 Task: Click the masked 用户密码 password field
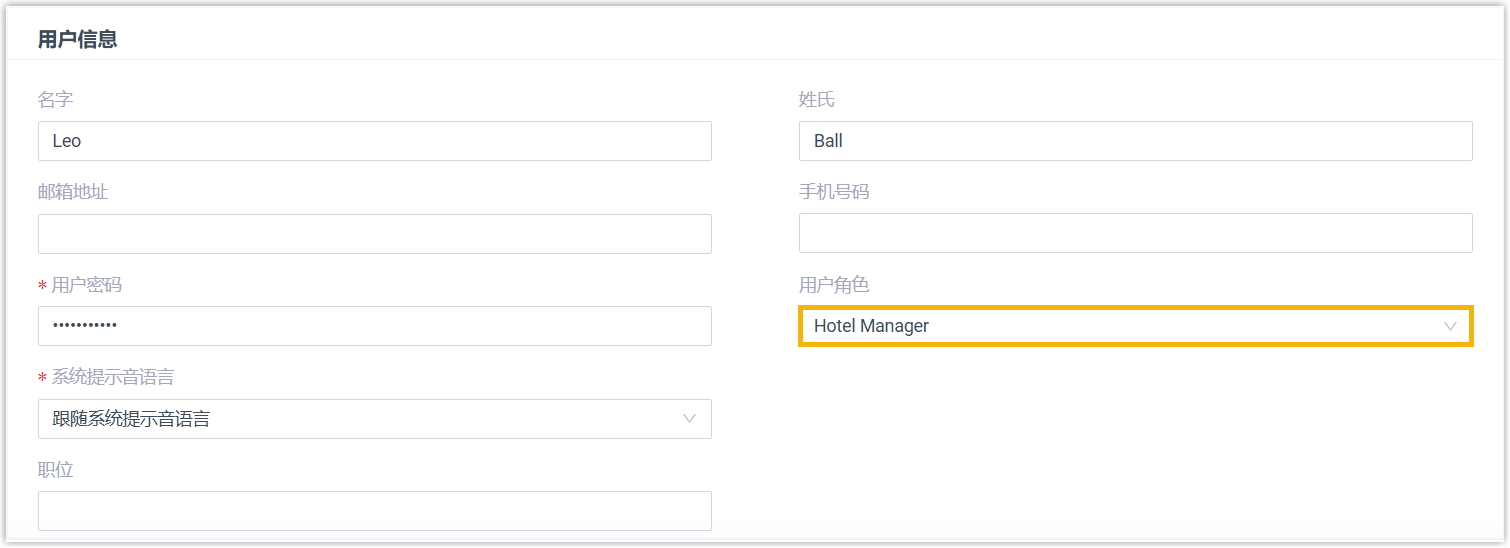(374, 326)
